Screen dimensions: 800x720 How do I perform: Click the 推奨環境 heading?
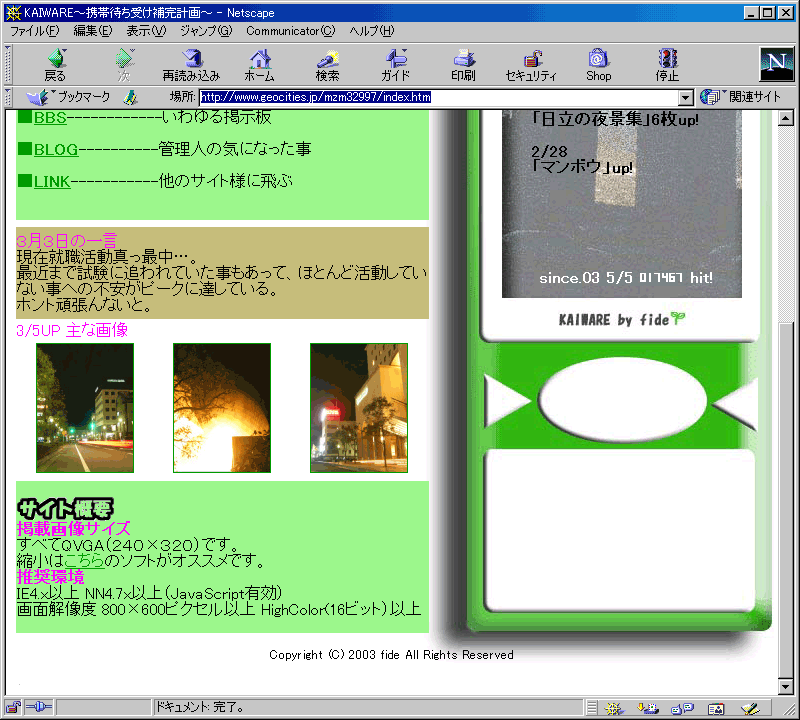click(51, 577)
